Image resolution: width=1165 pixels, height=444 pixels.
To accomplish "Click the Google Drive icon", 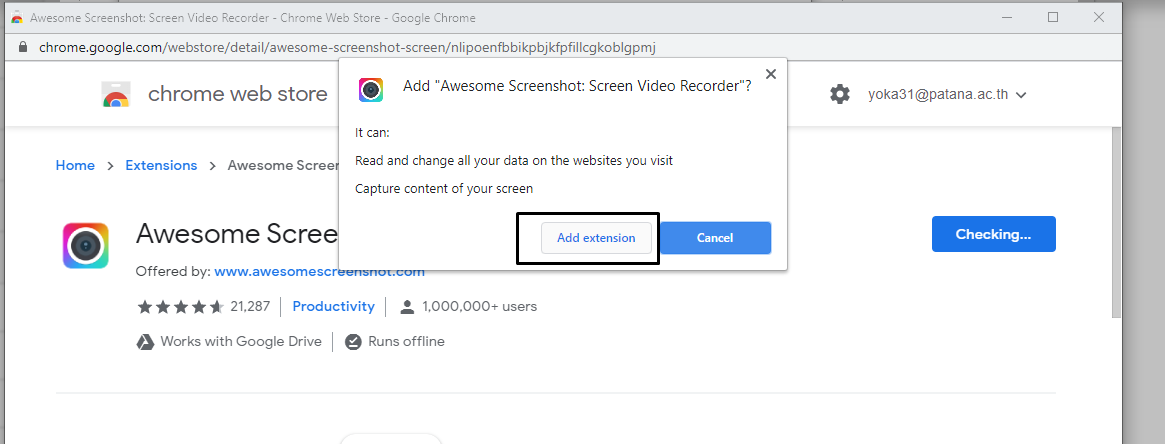I will (x=145, y=342).
